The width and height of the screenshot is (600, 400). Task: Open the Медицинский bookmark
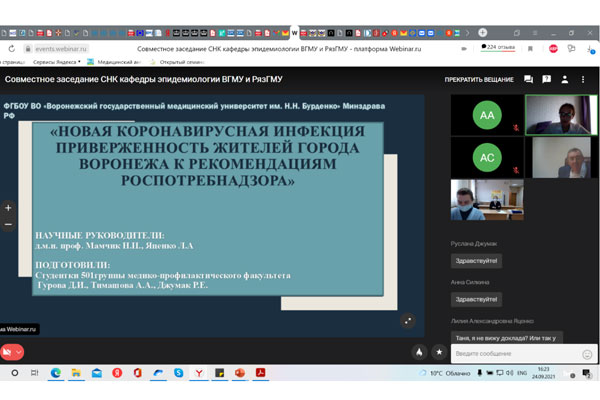114,62
